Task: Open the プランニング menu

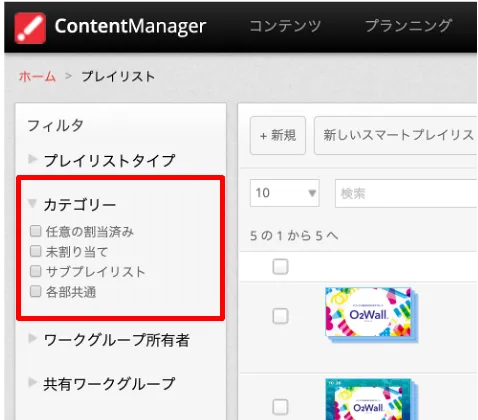Action: 409,26
